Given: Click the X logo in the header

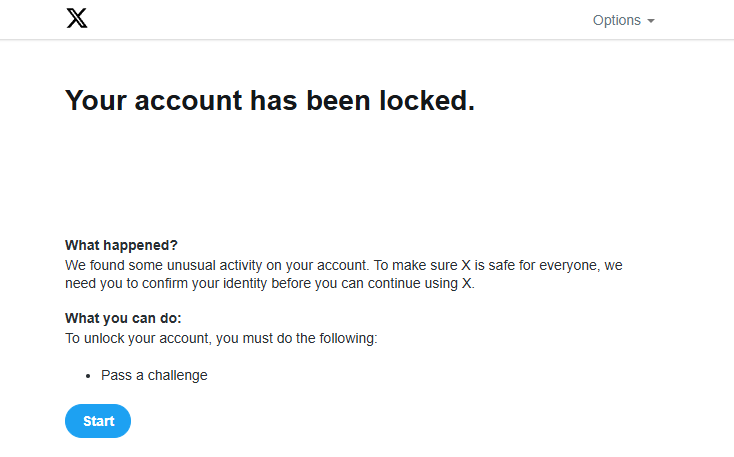Looking at the screenshot, I should pyautogui.click(x=77, y=18).
